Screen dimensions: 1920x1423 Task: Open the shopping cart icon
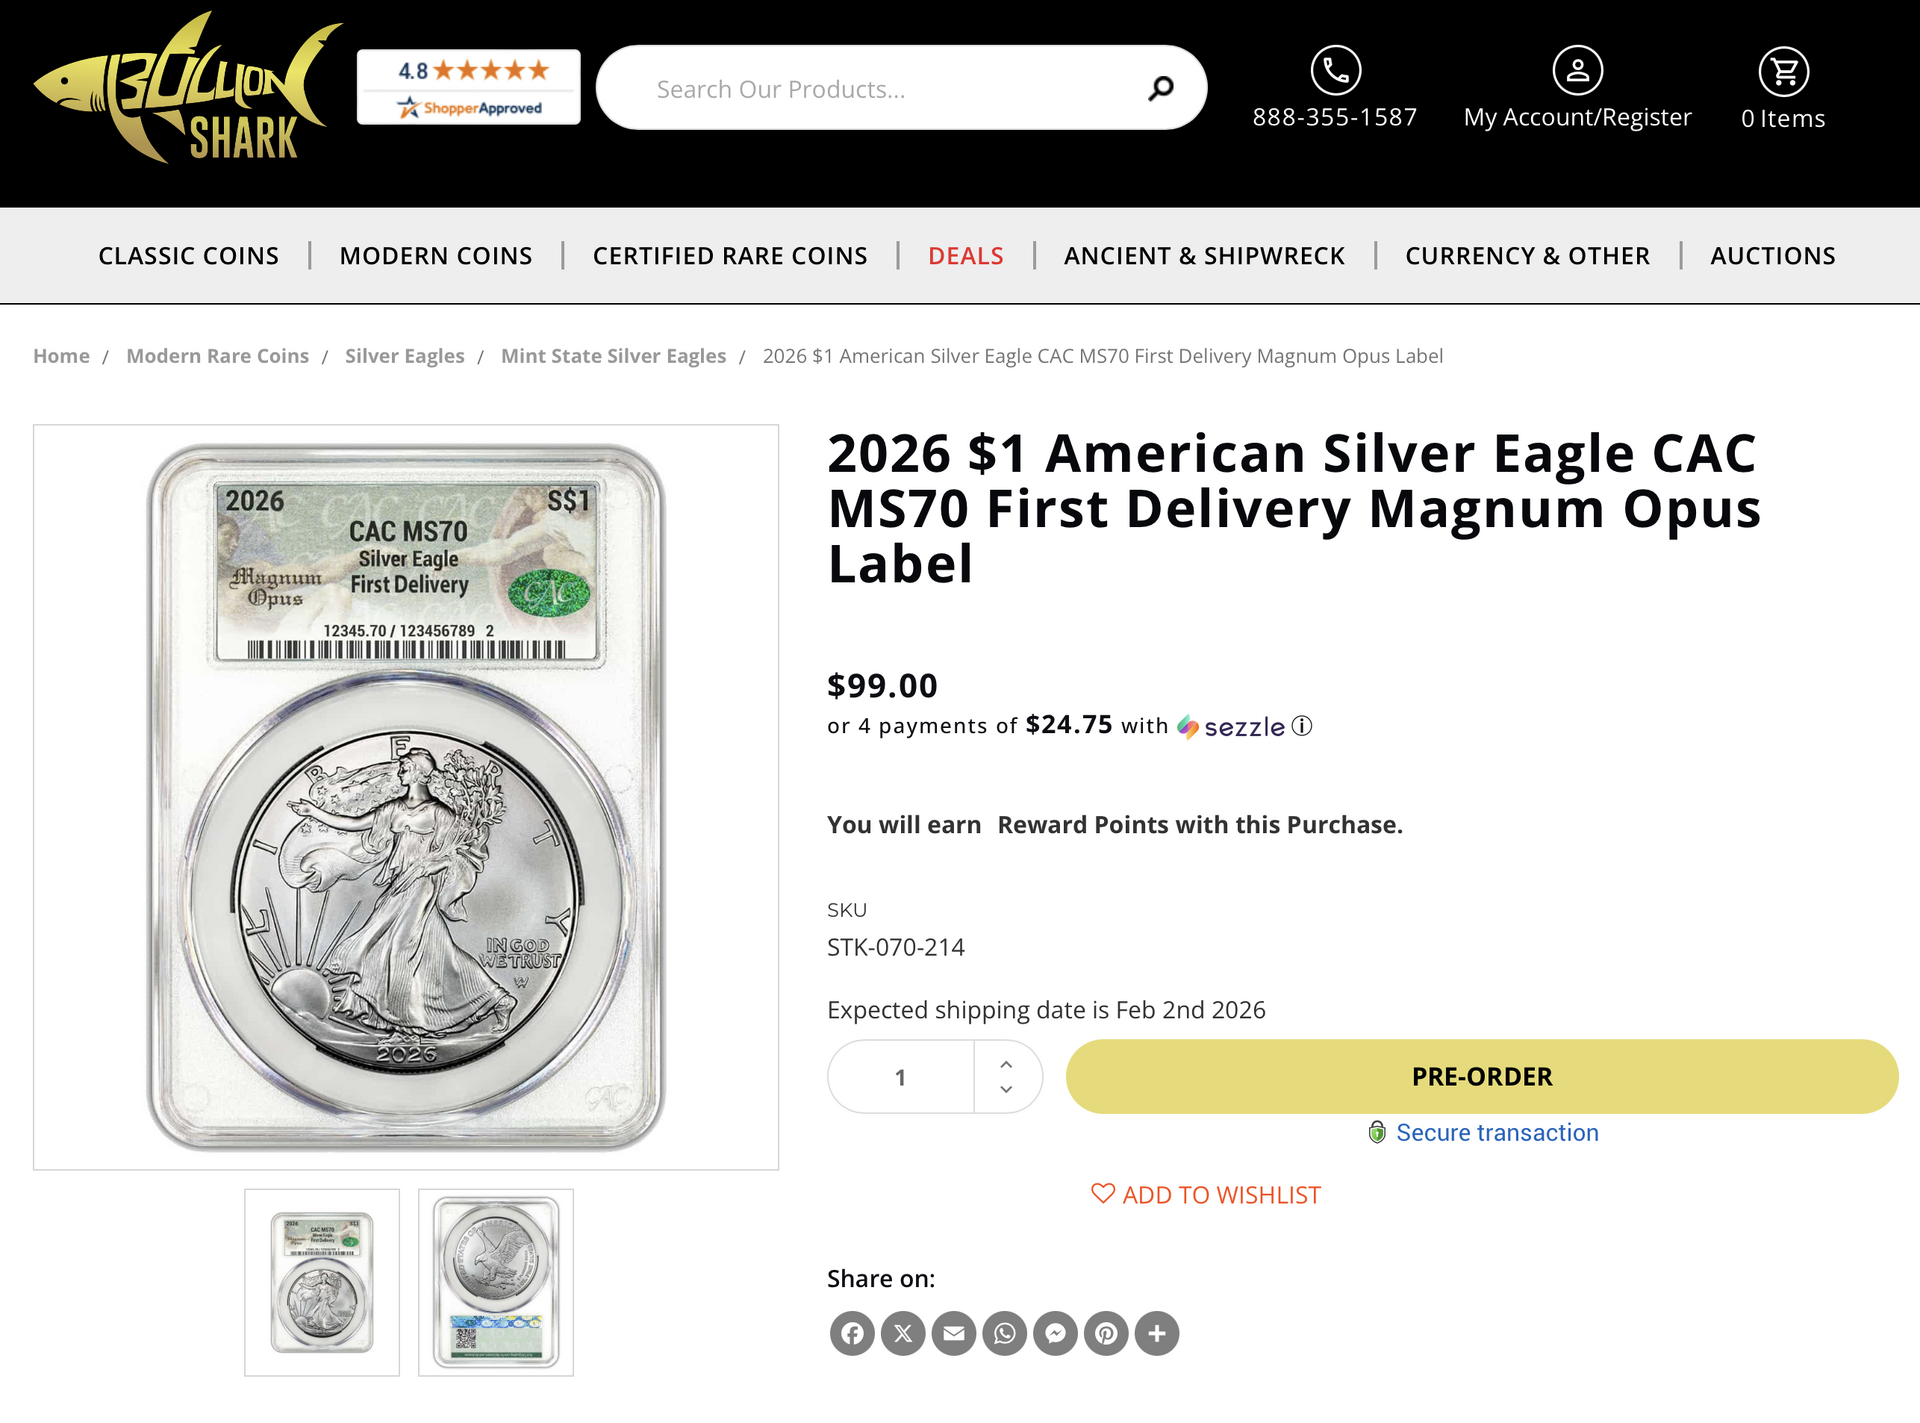pyautogui.click(x=1784, y=71)
